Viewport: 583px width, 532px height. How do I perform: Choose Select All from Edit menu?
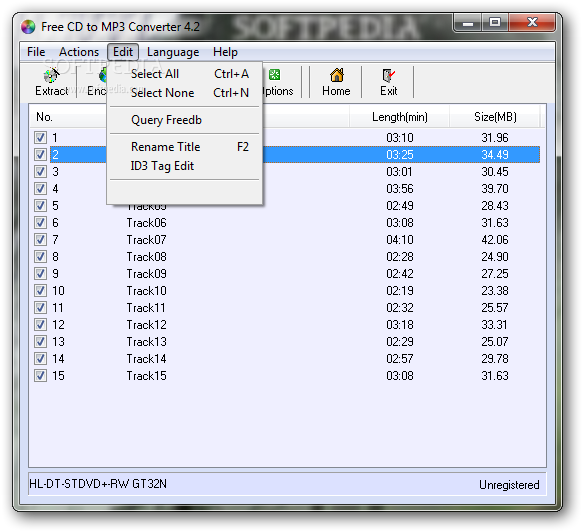click(x=185, y=74)
